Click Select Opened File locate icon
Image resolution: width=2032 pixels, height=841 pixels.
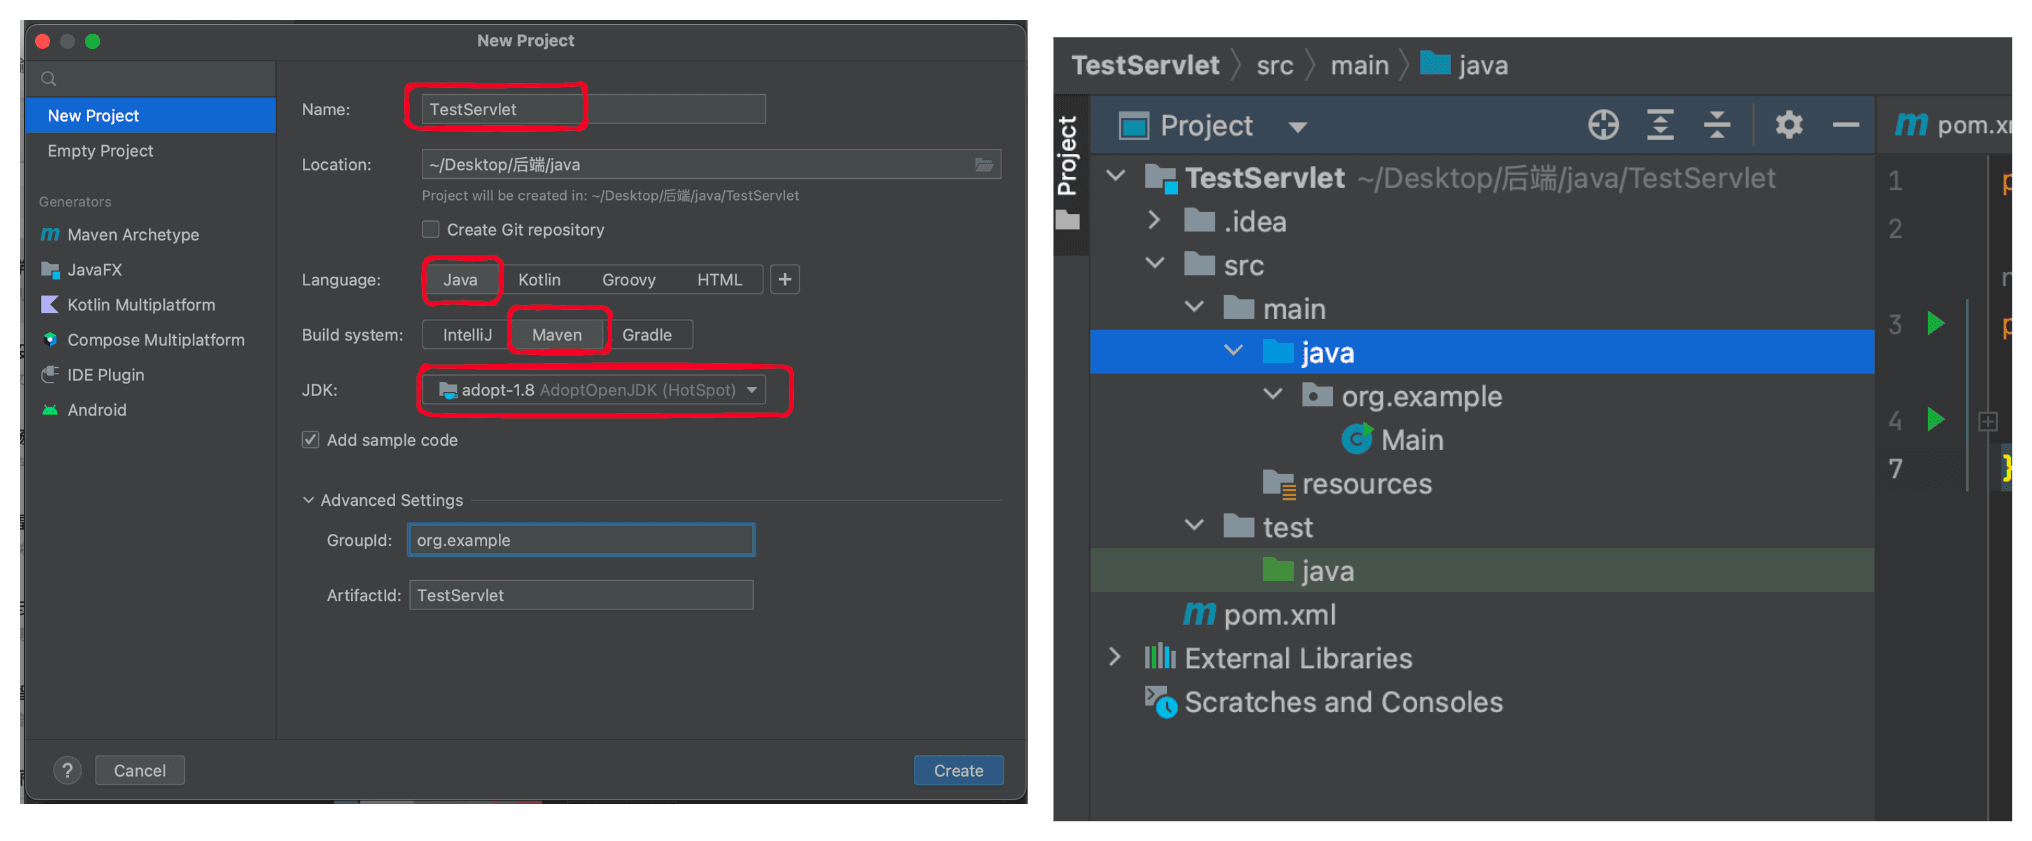[x=1603, y=125]
